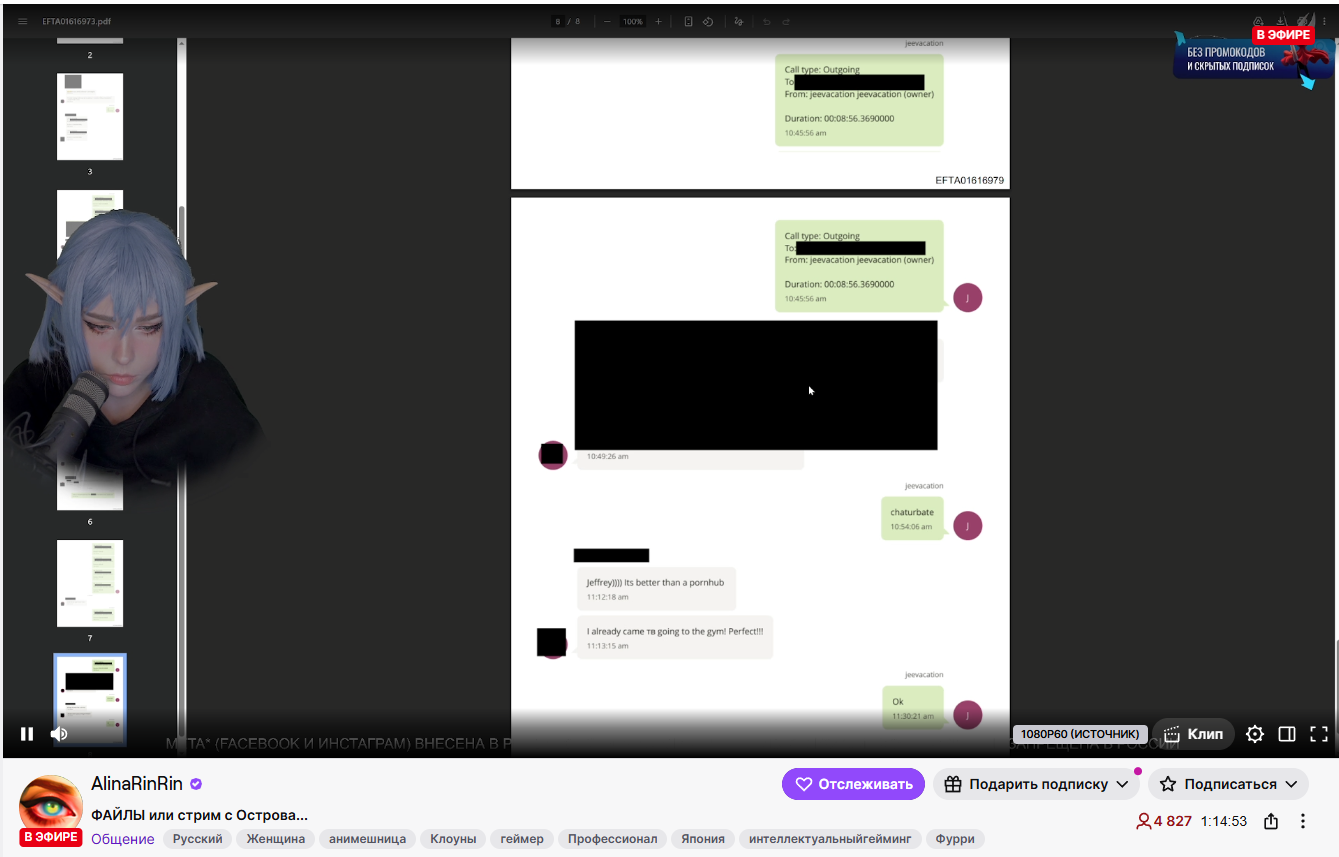
Task: Click the undo arrow in PDF toolbar
Action: click(767, 21)
